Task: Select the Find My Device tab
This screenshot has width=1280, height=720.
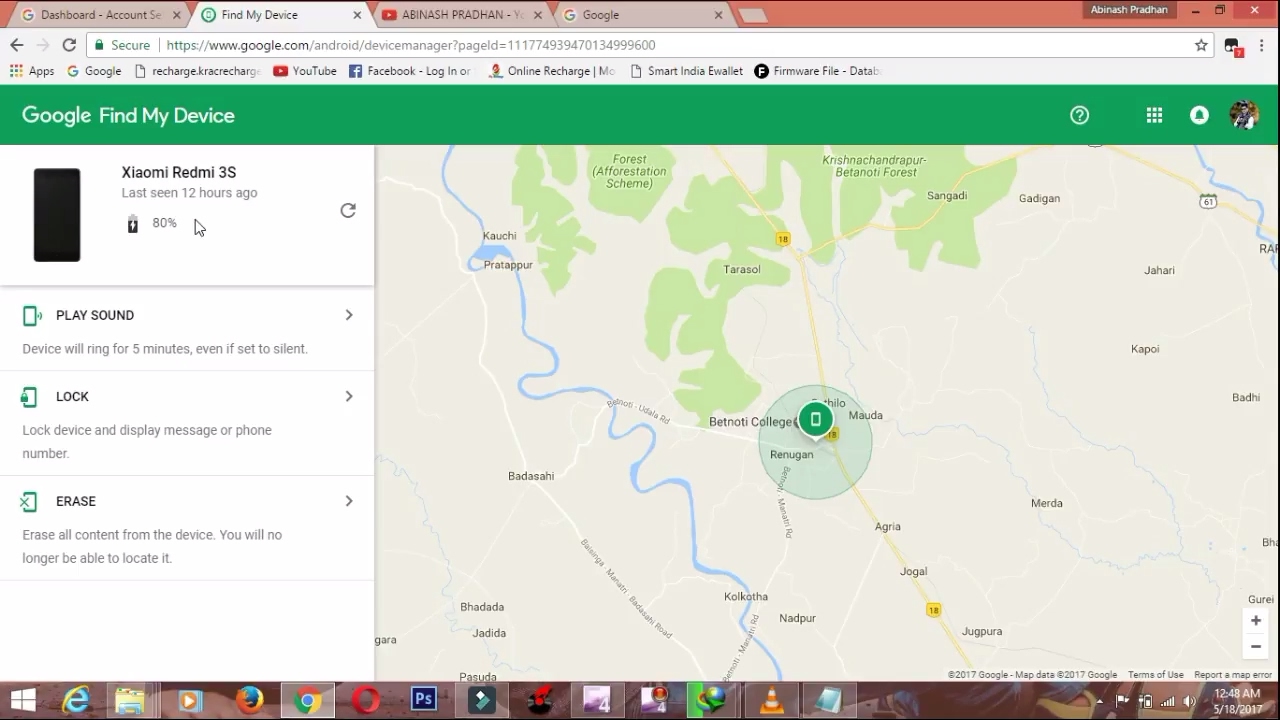Action: pos(280,15)
